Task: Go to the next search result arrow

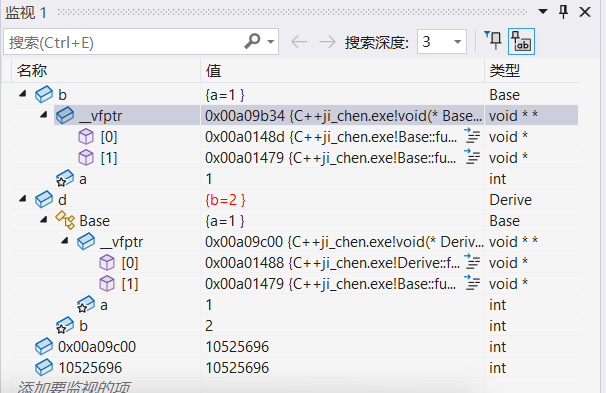Action: (327, 42)
